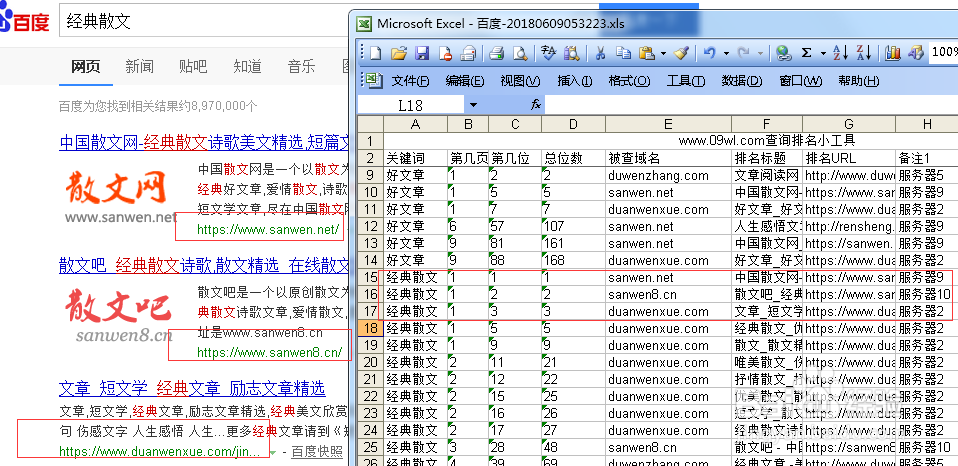The width and height of the screenshot is (958, 466).
Task: Copy selection with the Copy icon
Action: [623, 53]
